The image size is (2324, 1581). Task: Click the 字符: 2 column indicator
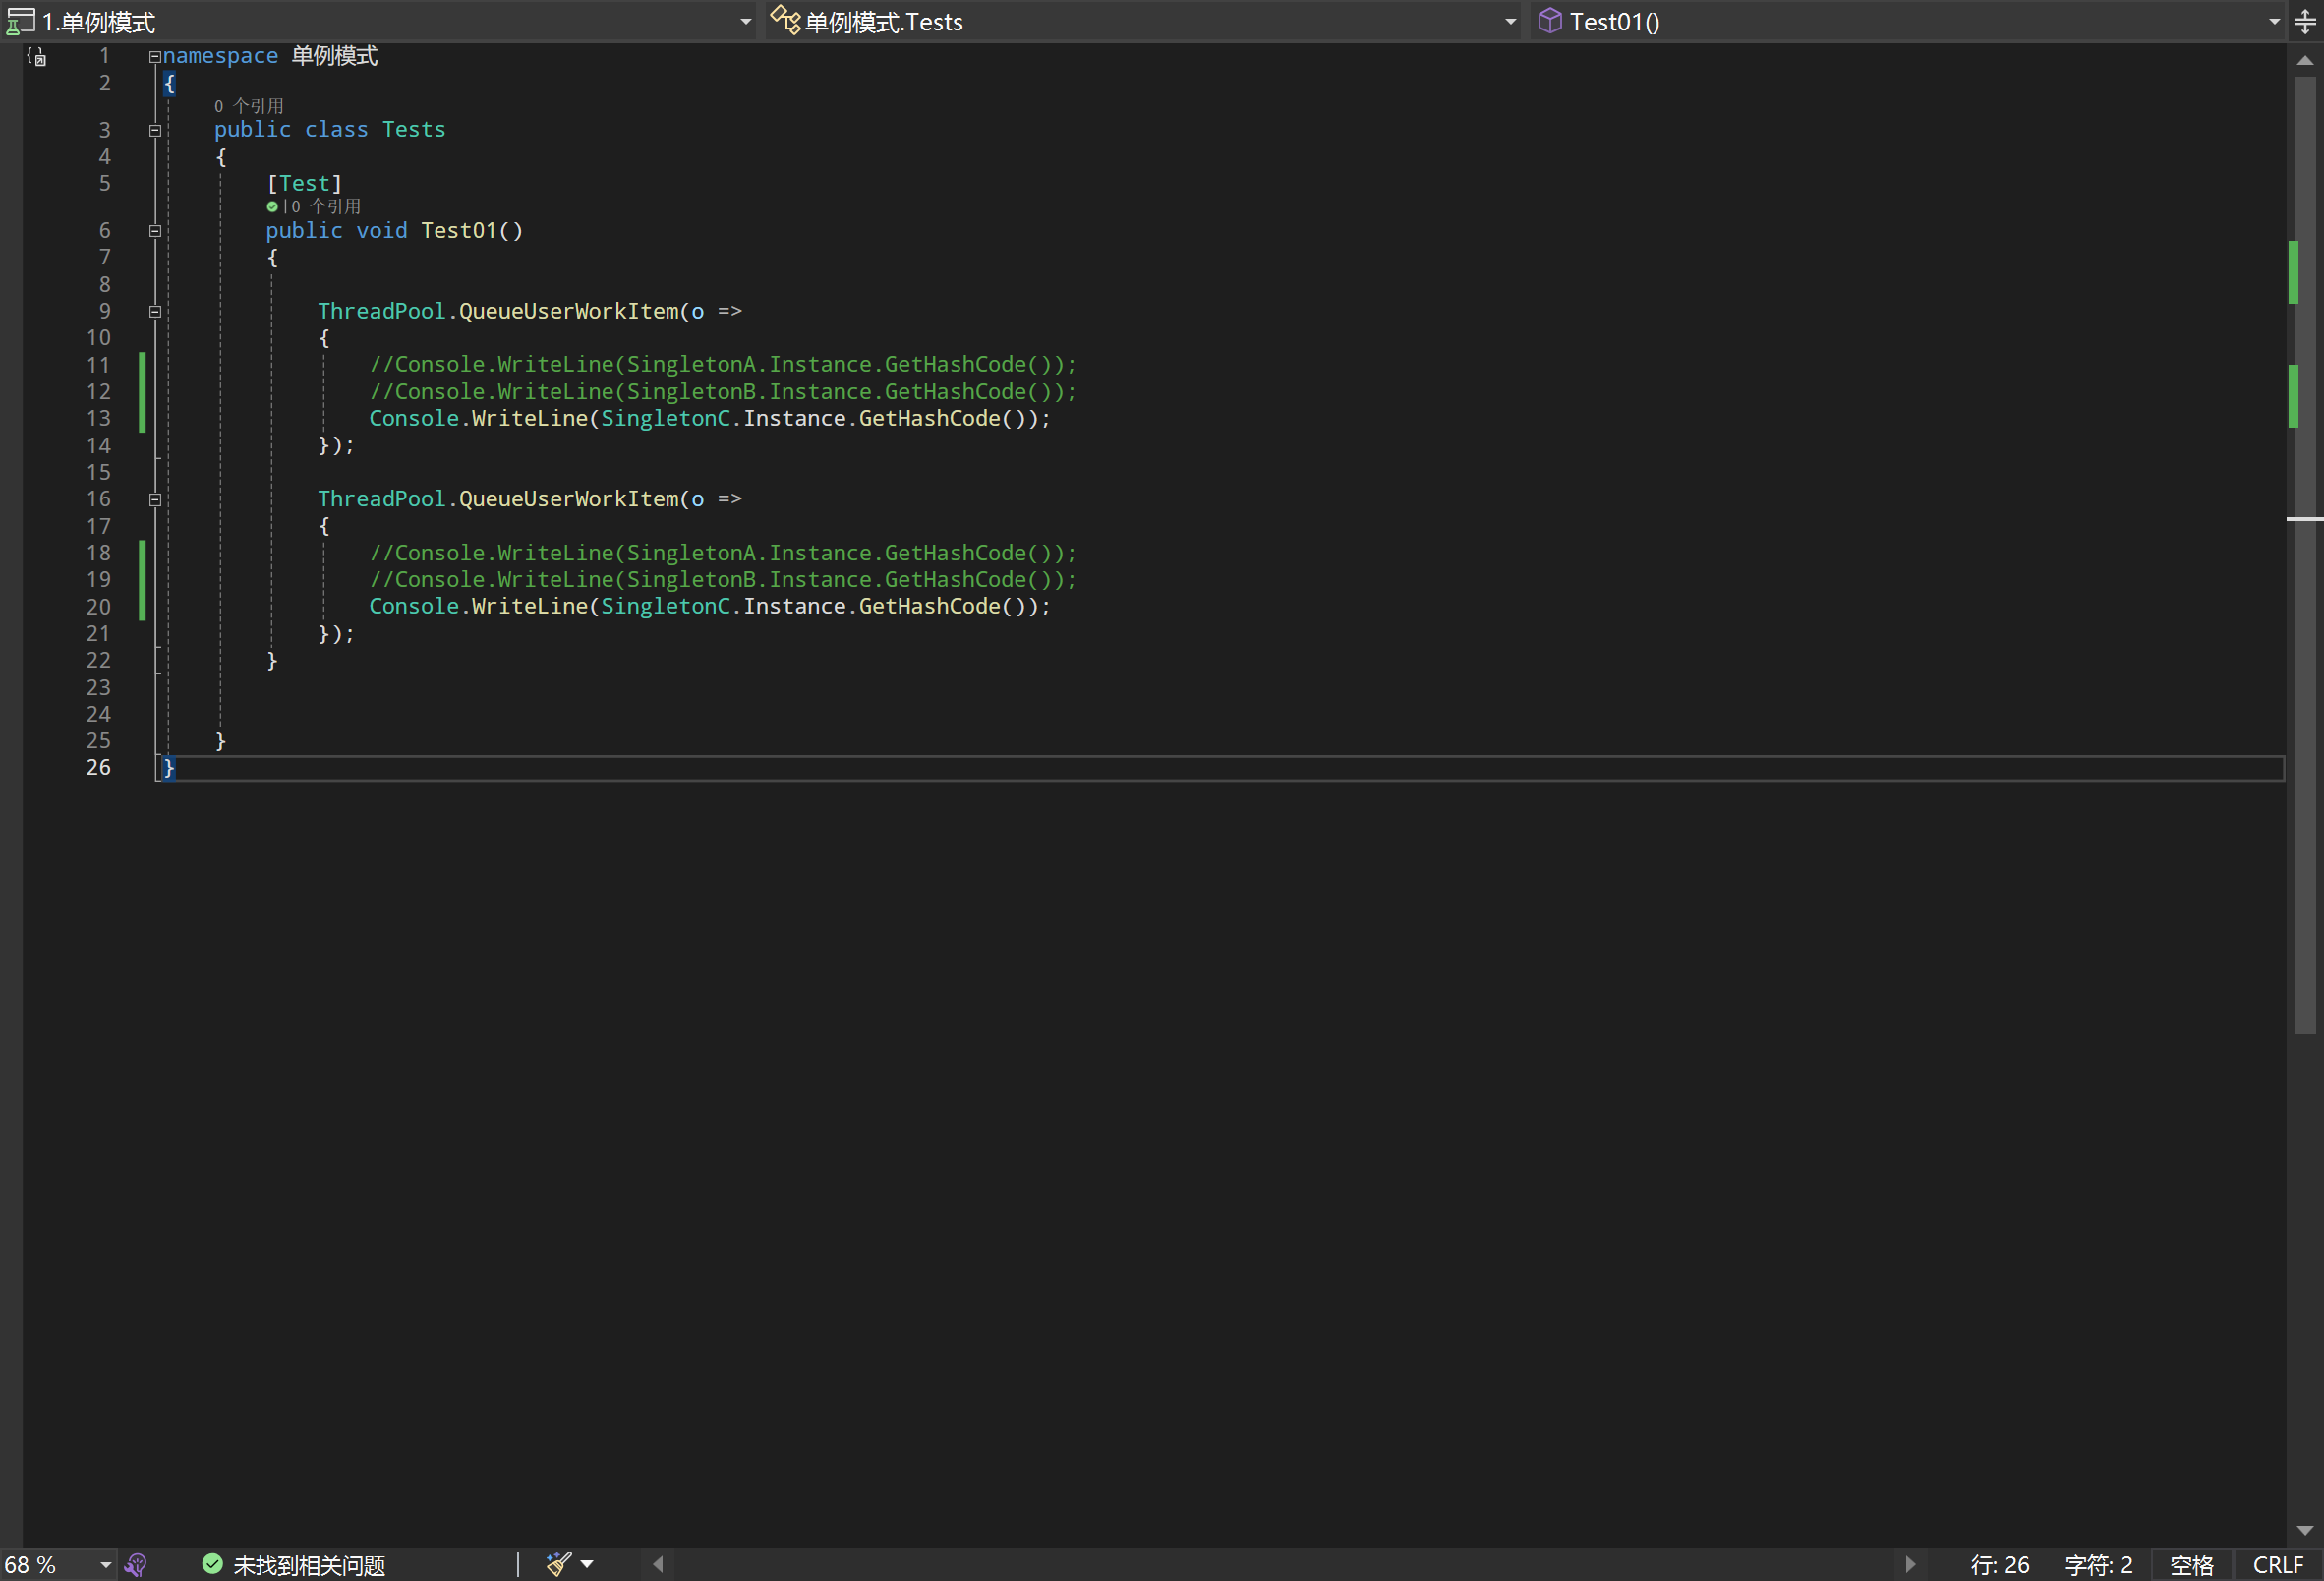[2098, 1565]
